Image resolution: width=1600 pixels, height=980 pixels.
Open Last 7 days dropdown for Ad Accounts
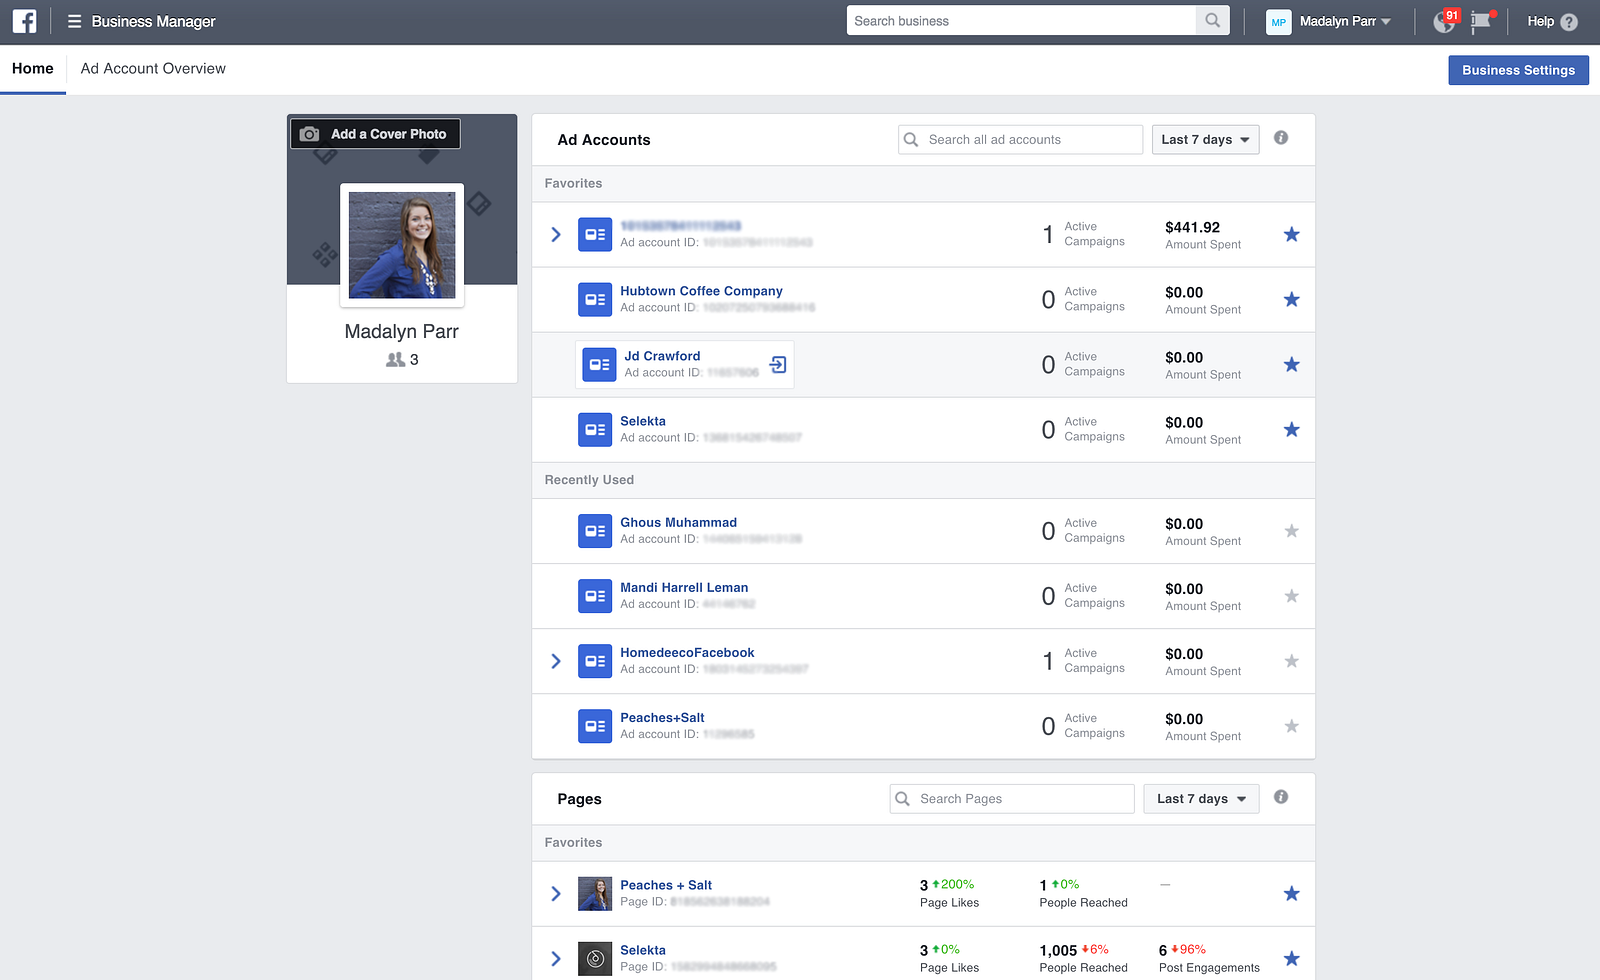[1205, 140]
